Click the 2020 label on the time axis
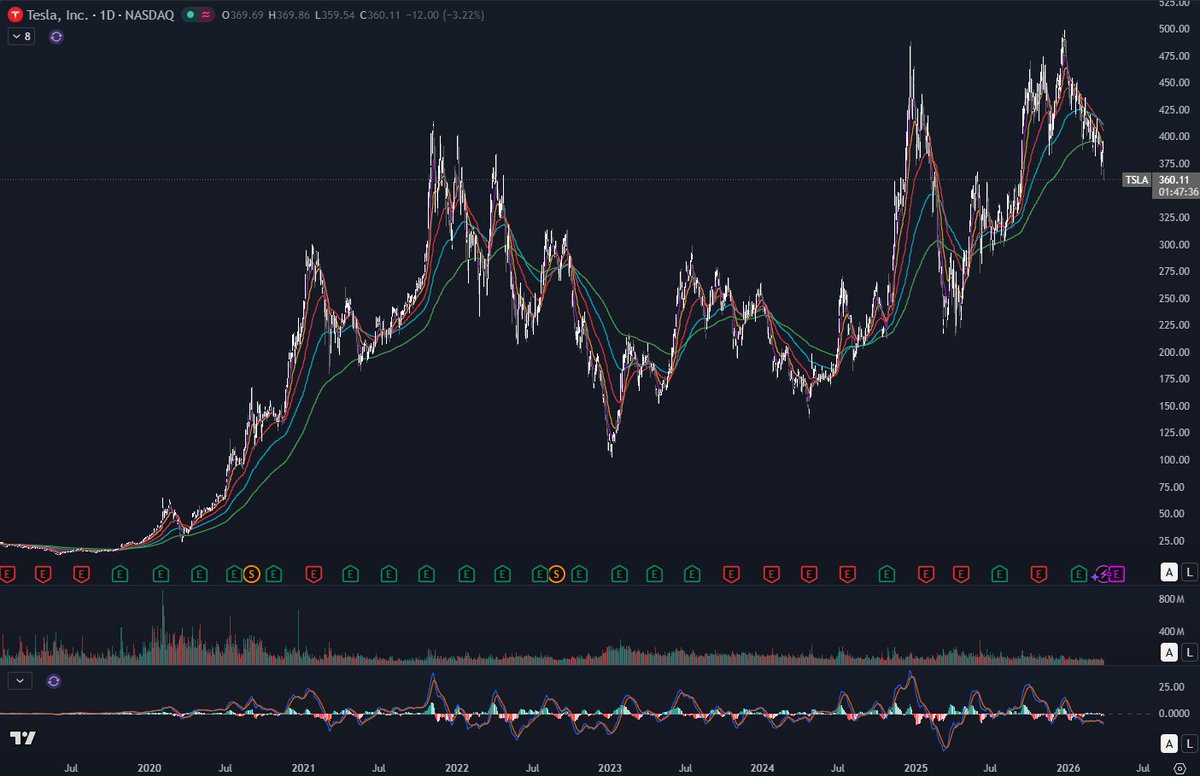The image size is (1200, 776). tap(149, 768)
